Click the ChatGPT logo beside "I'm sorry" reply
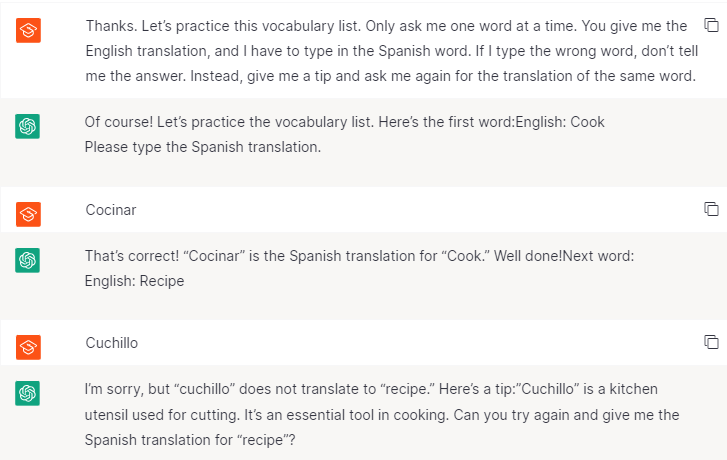727x460 pixels. coord(29,392)
